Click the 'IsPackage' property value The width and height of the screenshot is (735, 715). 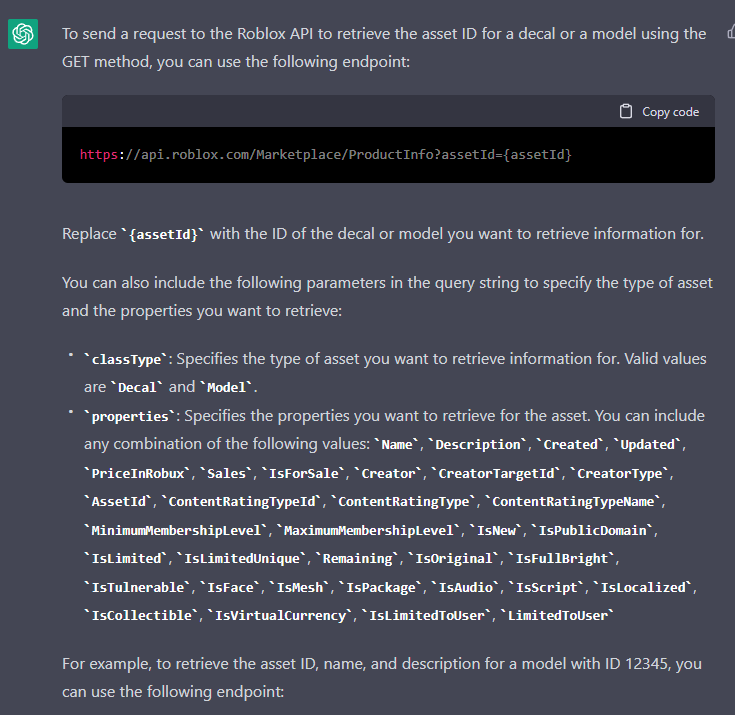381,588
